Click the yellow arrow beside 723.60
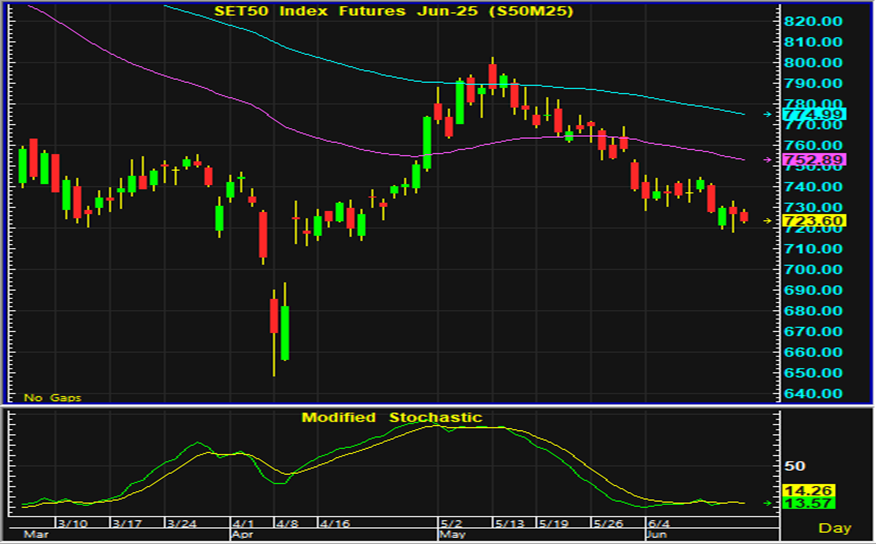 click(x=768, y=221)
